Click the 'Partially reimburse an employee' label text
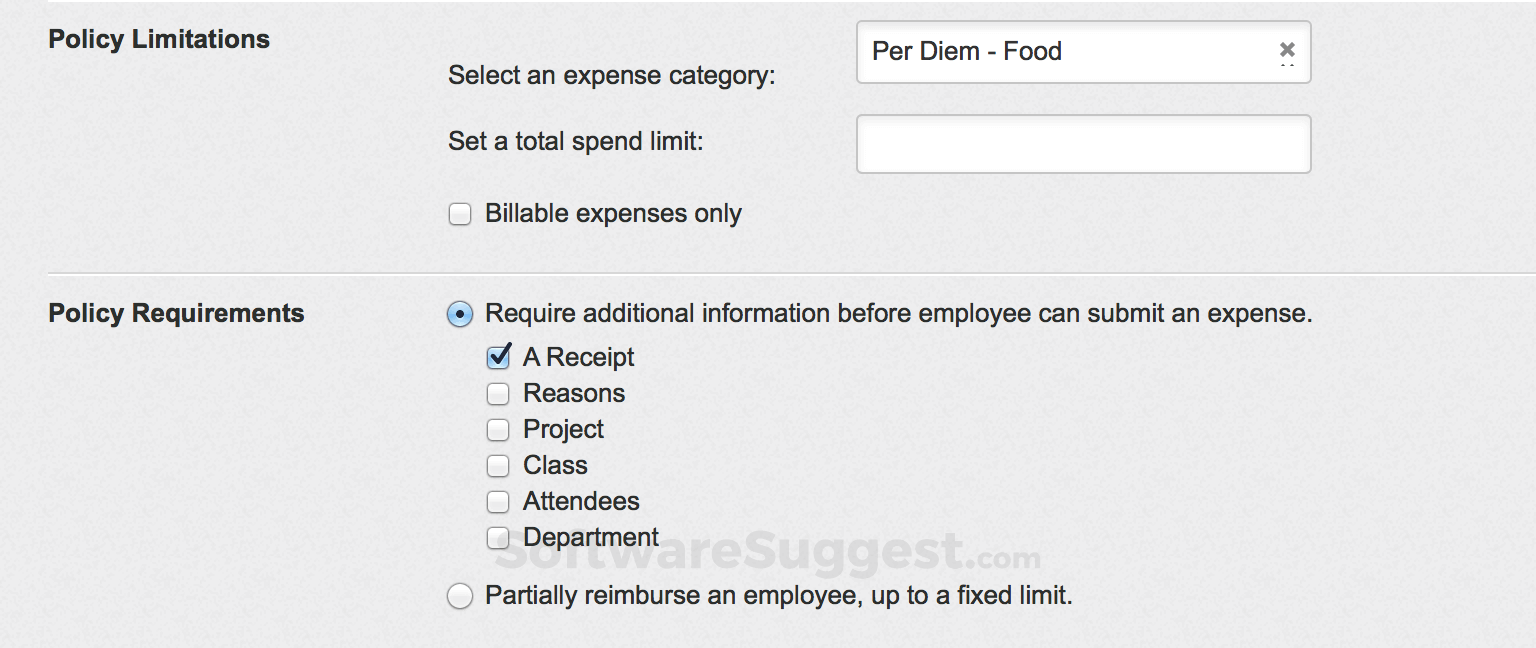Viewport: 1536px width, 648px height. tap(778, 596)
